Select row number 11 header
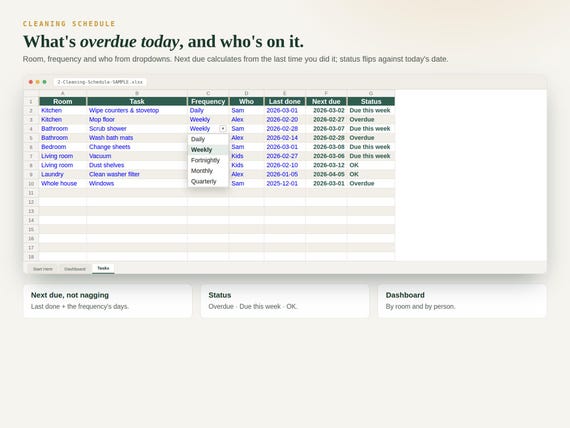The image size is (570, 428). pyautogui.click(x=31, y=193)
